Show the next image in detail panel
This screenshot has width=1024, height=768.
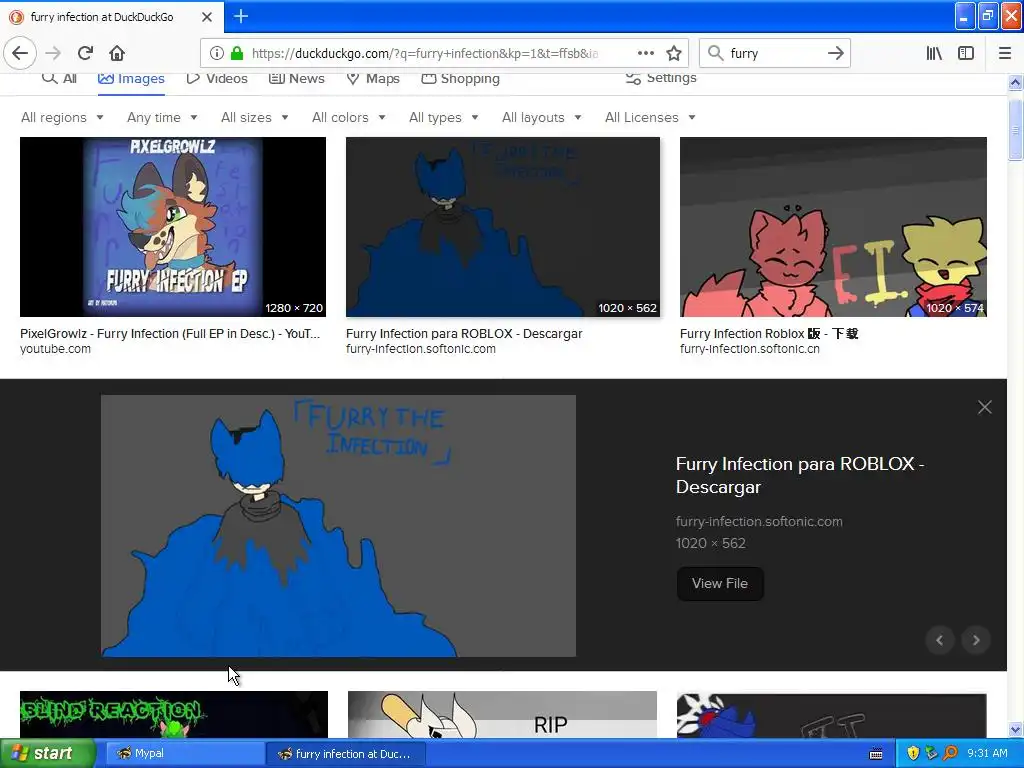(976, 640)
